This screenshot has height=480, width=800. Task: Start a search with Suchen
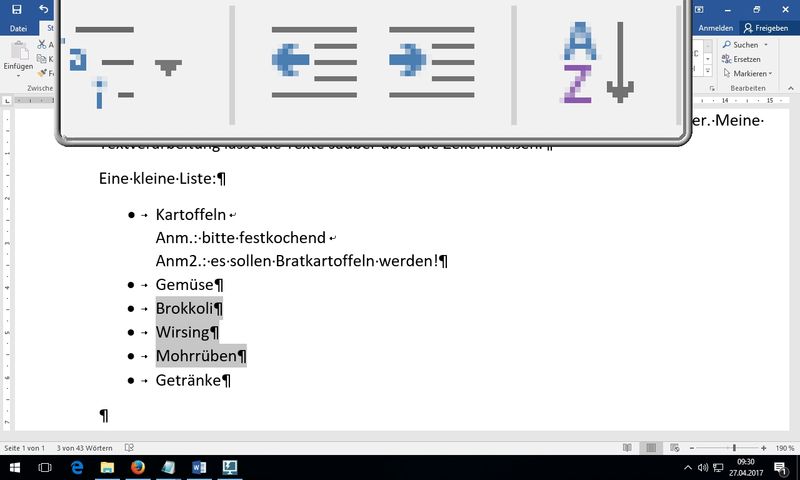740,45
